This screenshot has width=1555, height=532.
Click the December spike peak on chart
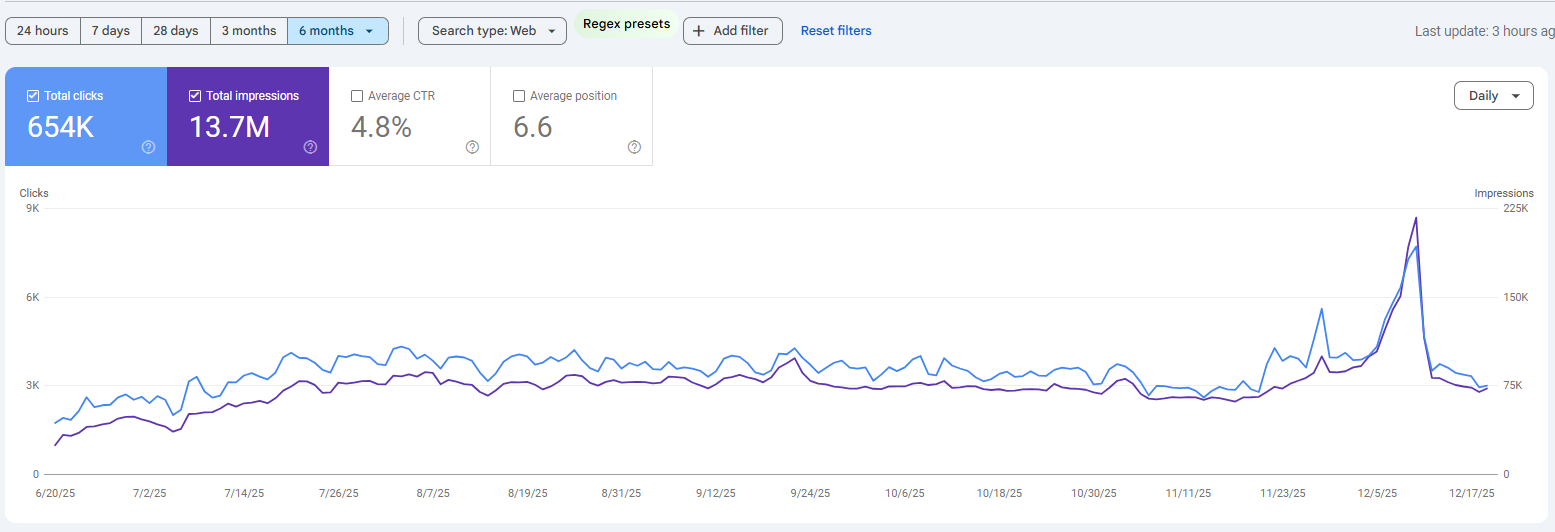[x=1416, y=218]
